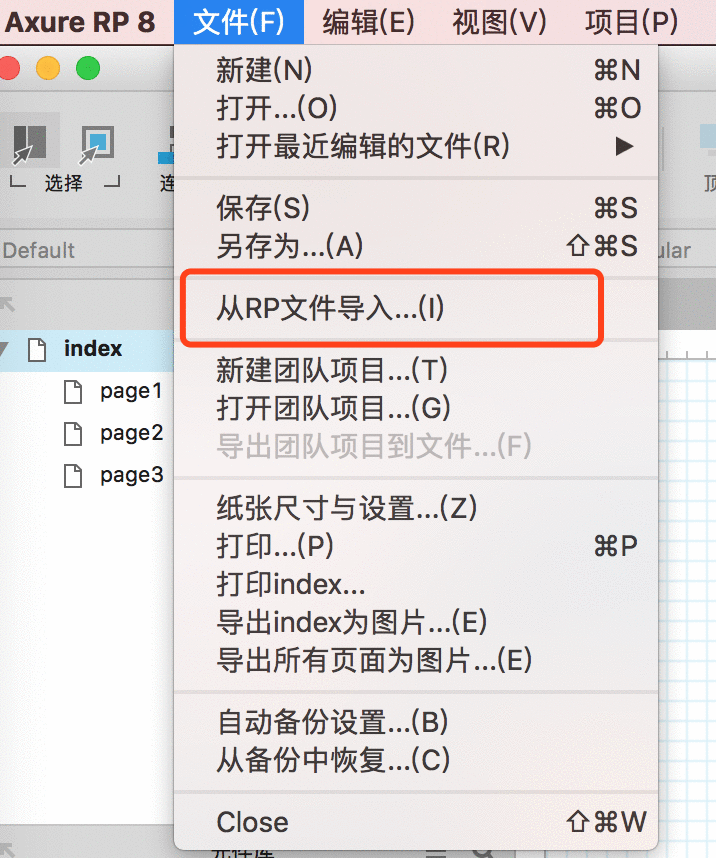
Task: Select the intersected selection mode icon
Action: (30, 143)
